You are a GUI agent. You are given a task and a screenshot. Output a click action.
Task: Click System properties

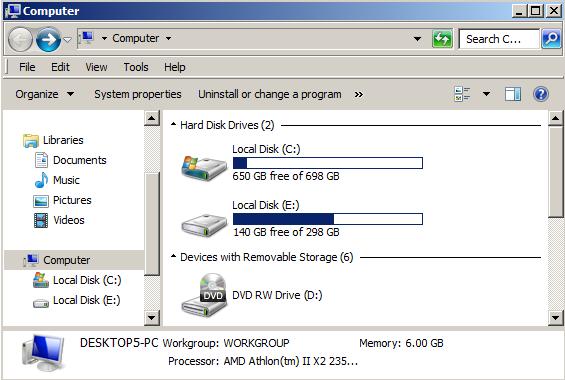pos(138,94)
